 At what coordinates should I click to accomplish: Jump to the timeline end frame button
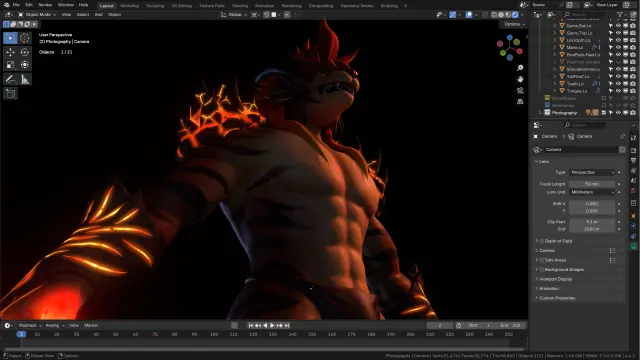[287, 325]
